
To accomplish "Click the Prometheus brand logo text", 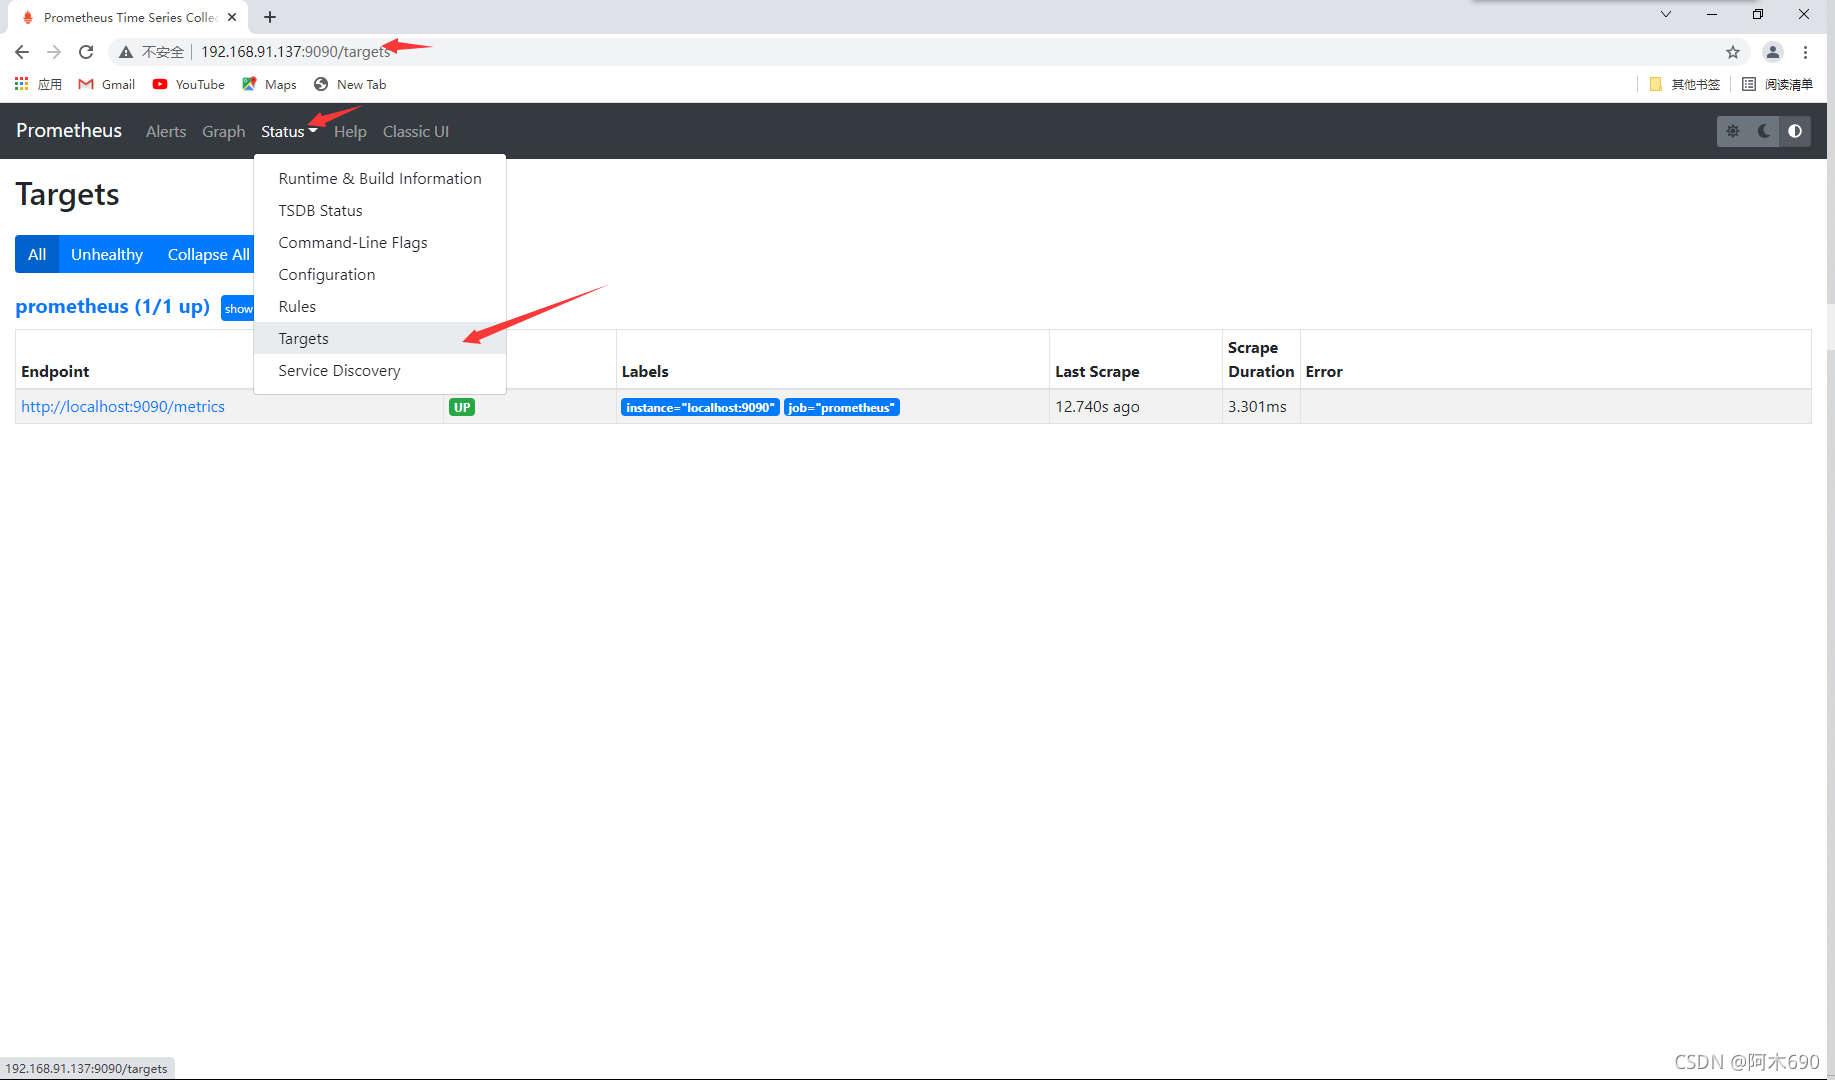I will 69,131.
